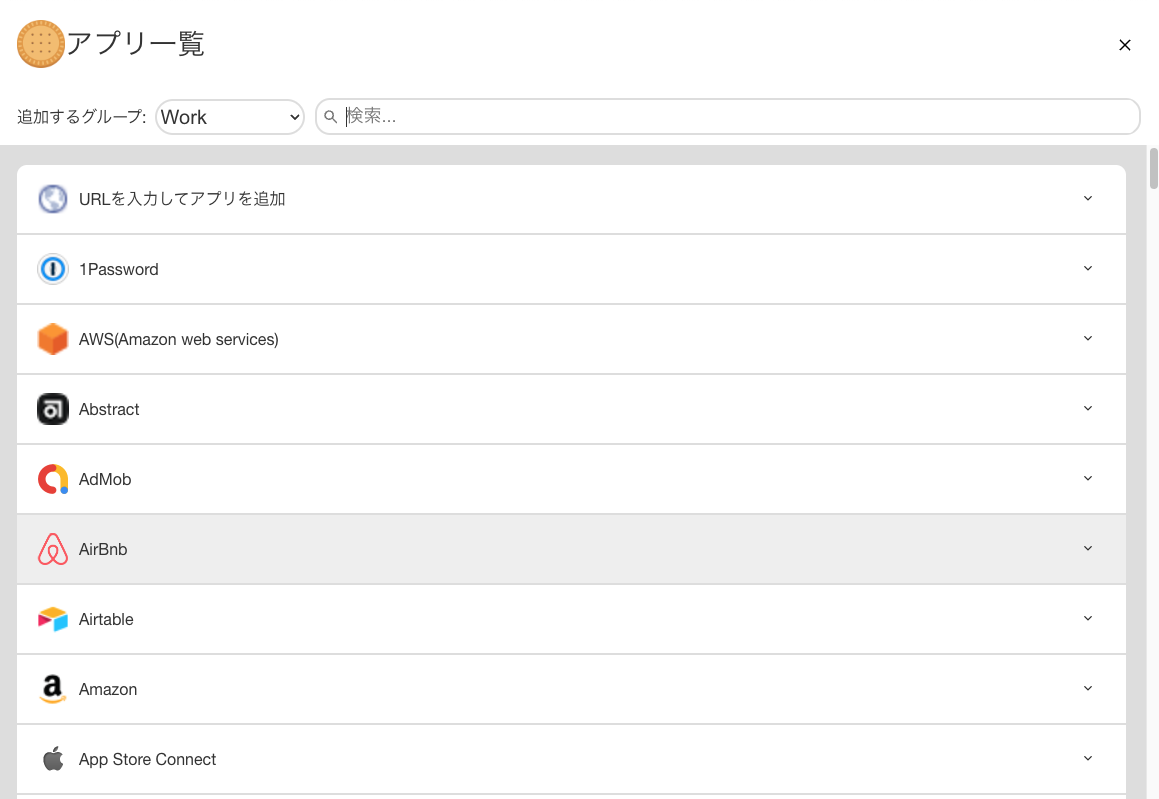Expand the AirBnb row chevron

(1087, 548)
